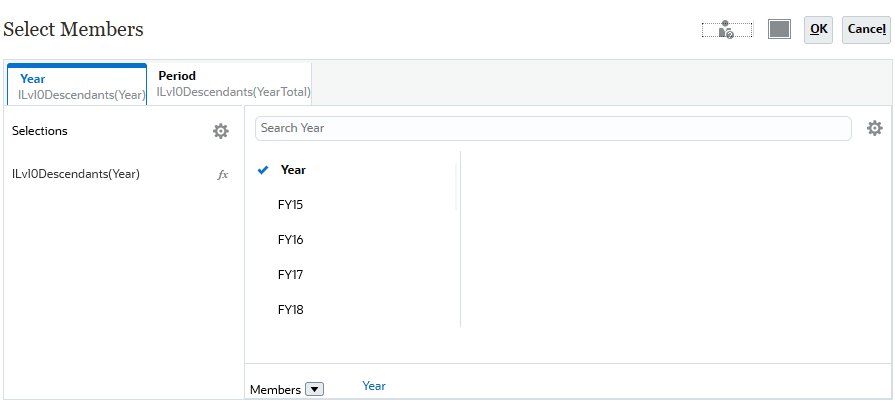
Task: Focus the Search Year input field
Action: tap(553, 128)
